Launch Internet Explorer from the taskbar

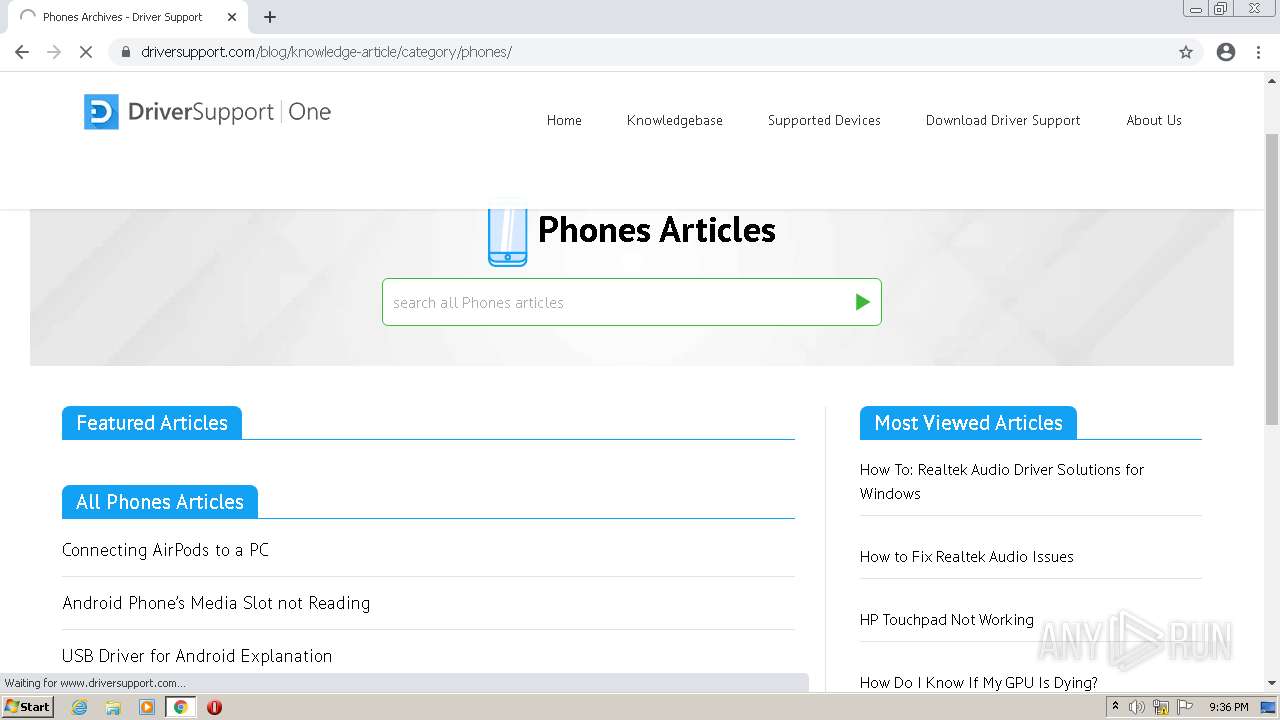click(x=80, y=707)
